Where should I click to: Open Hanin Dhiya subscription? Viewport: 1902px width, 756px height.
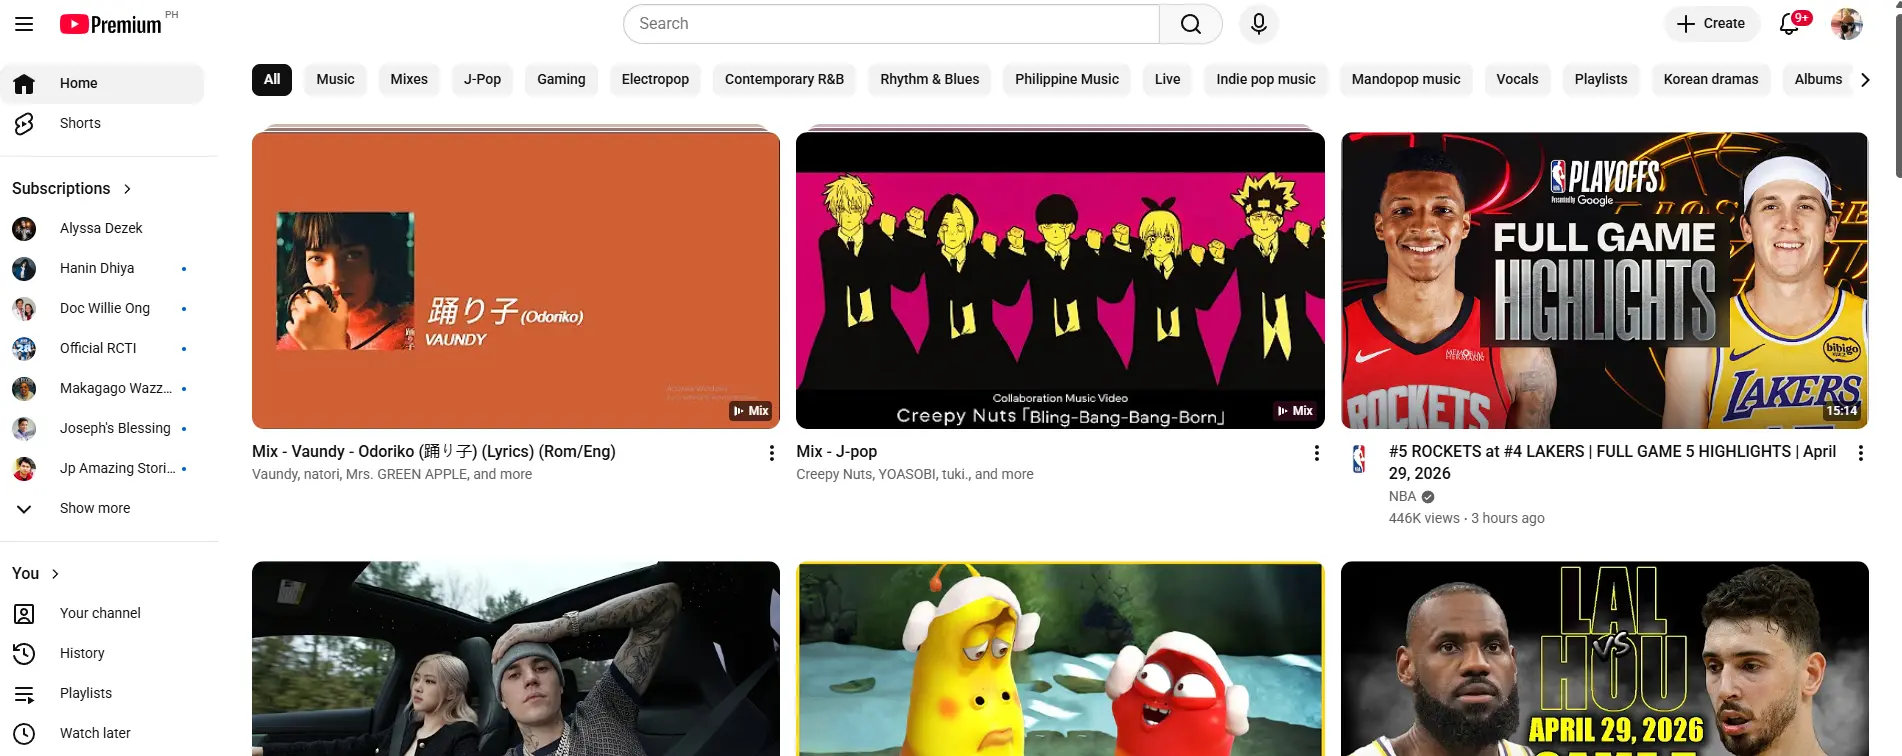coord(102,268)
